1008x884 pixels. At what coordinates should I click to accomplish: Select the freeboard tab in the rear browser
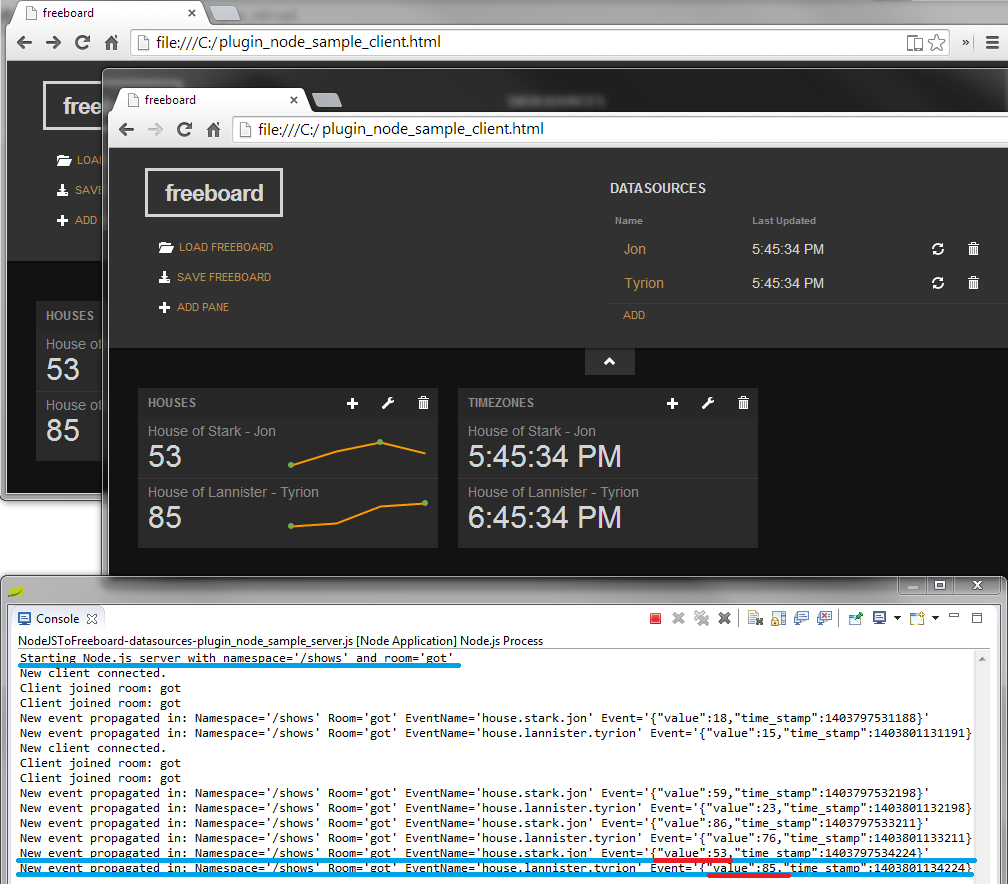coord(106,13)
